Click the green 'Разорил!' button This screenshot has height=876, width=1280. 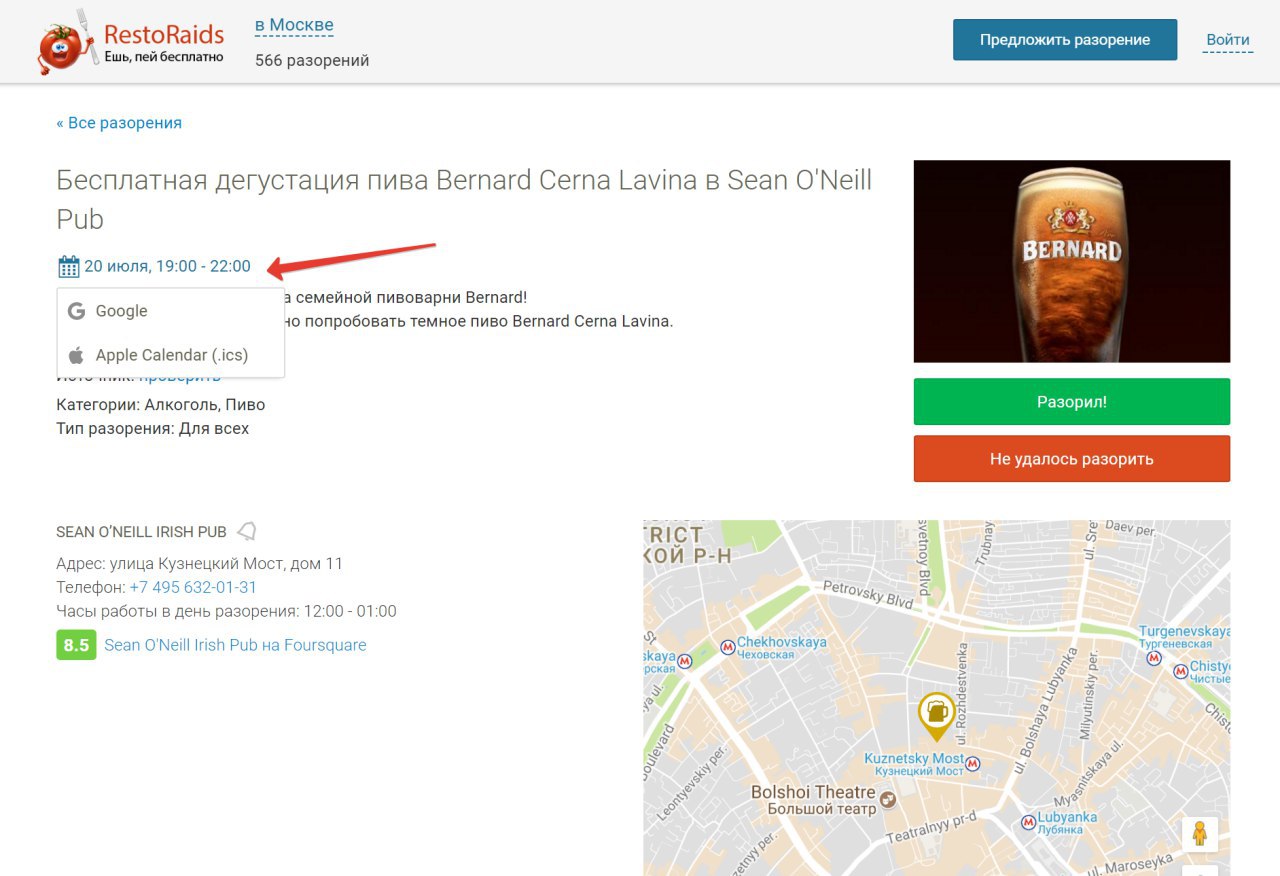point(1072,402)
